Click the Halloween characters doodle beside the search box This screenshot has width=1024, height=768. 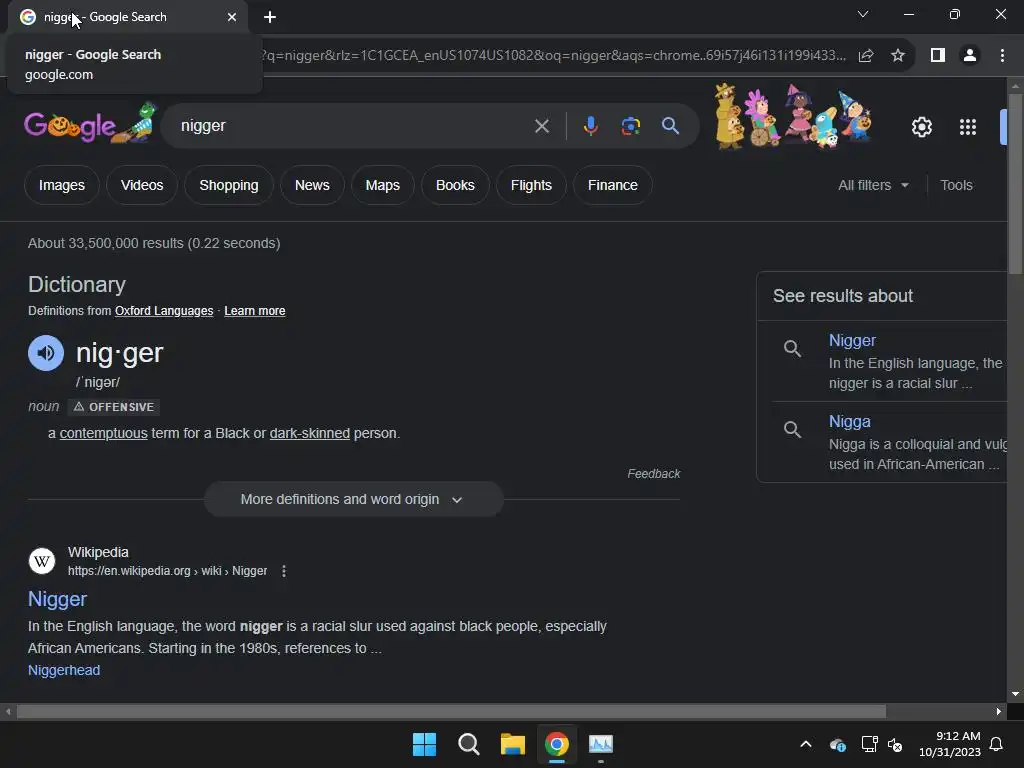(x=793, y=117)
